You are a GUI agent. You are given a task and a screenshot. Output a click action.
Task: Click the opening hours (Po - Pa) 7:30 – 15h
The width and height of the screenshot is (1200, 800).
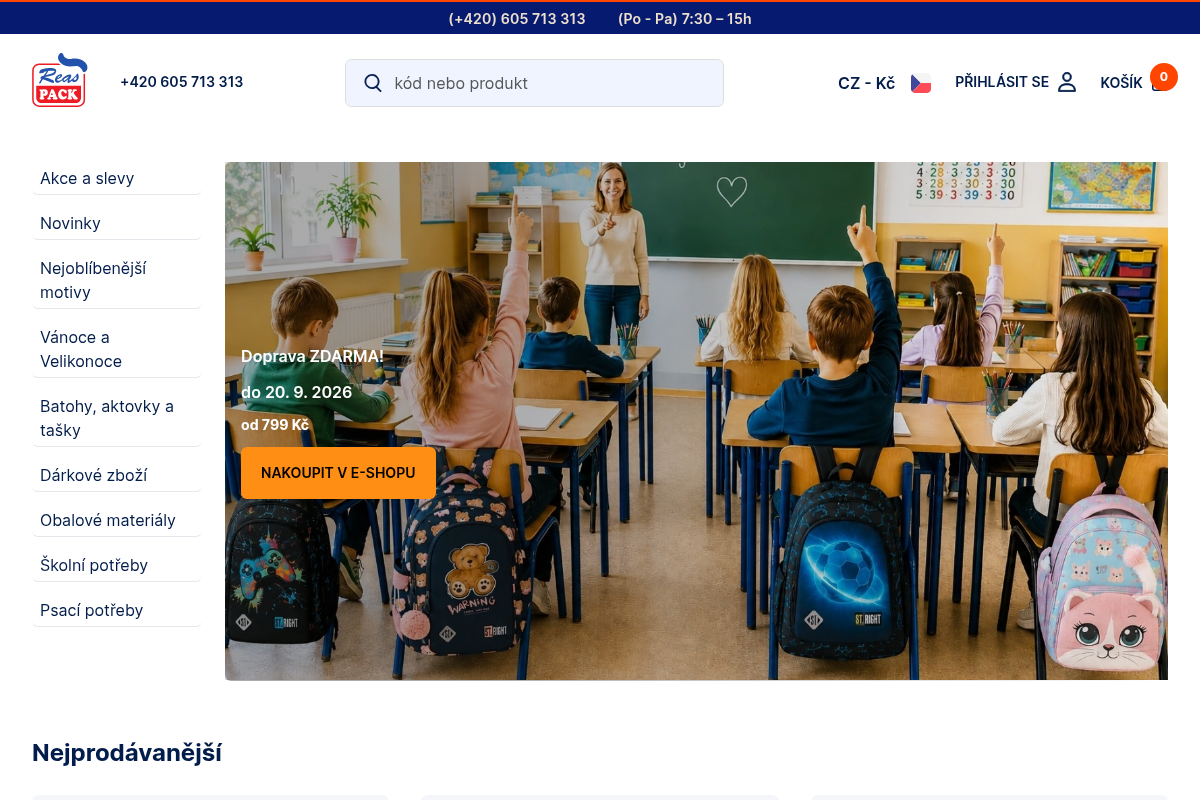coord(685,19)
